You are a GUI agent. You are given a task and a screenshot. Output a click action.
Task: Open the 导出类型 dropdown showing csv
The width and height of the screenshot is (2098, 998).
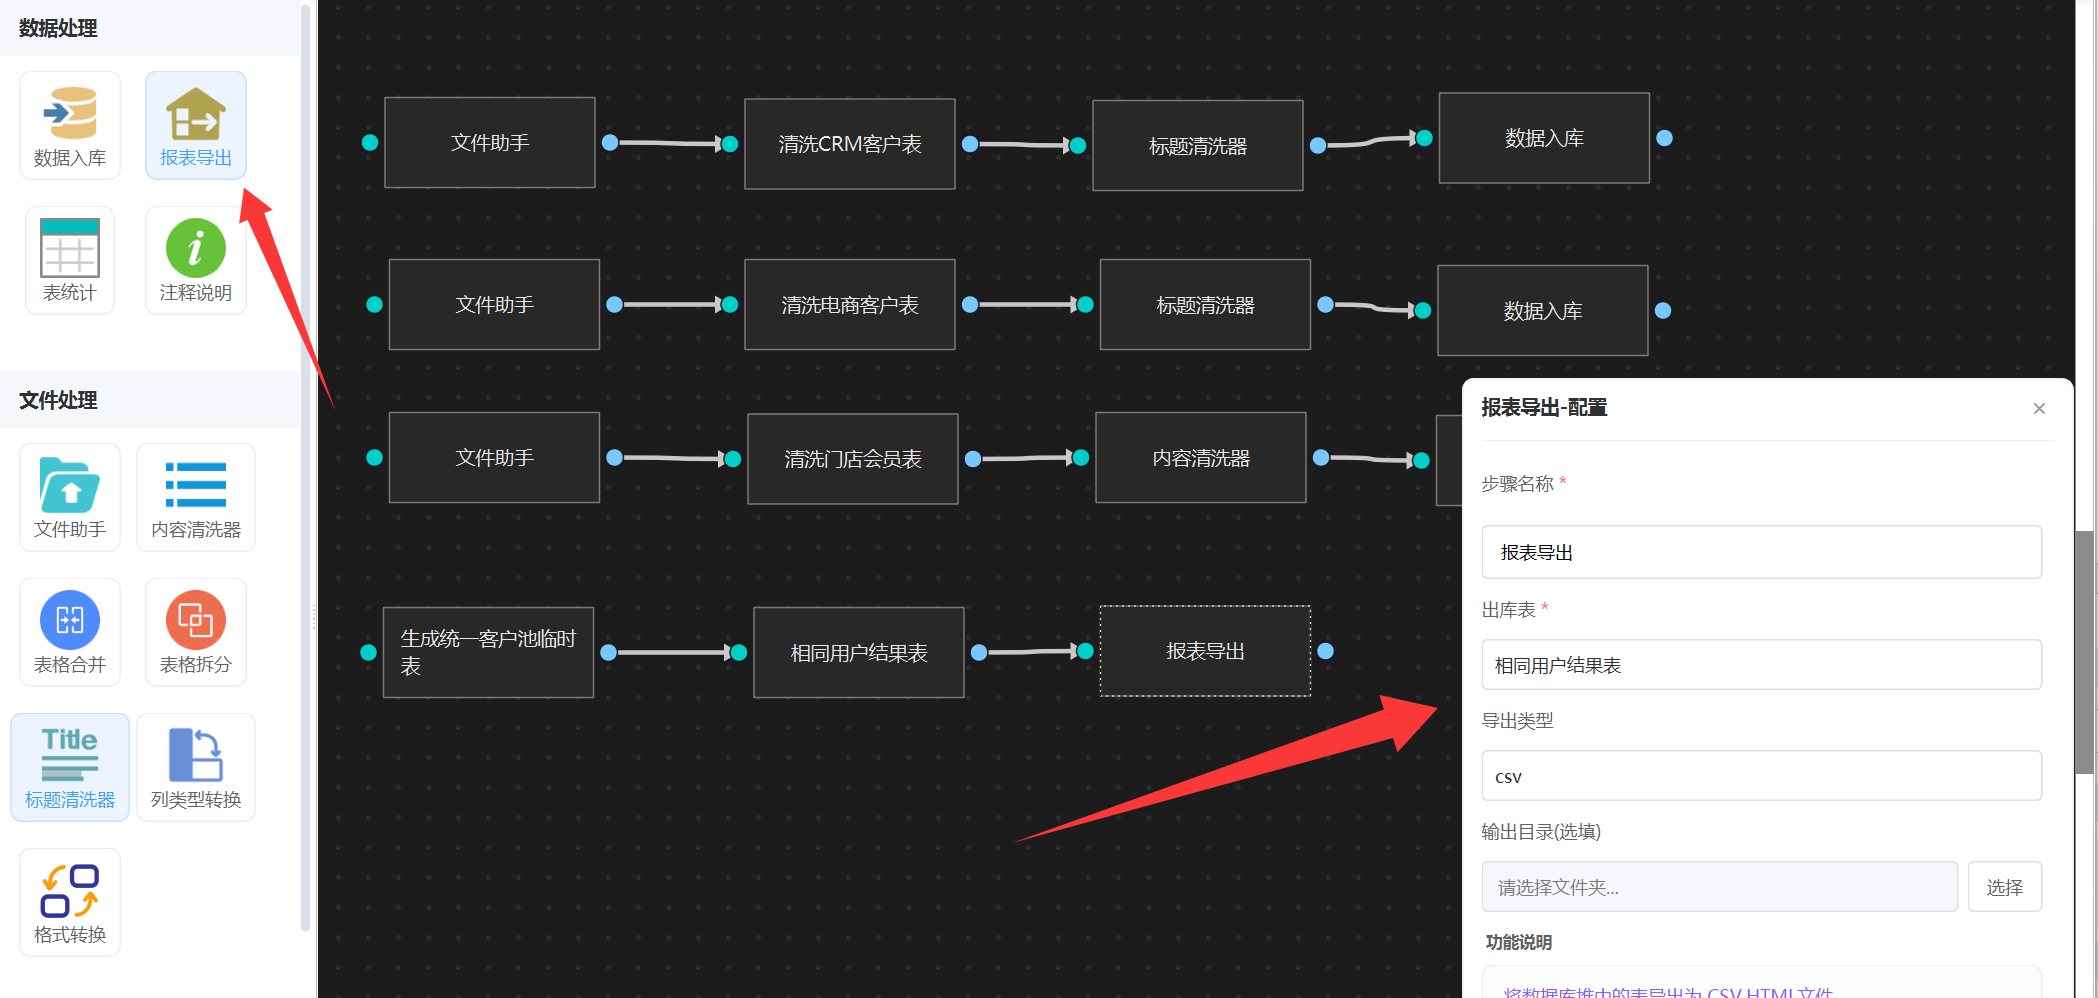1761,776
